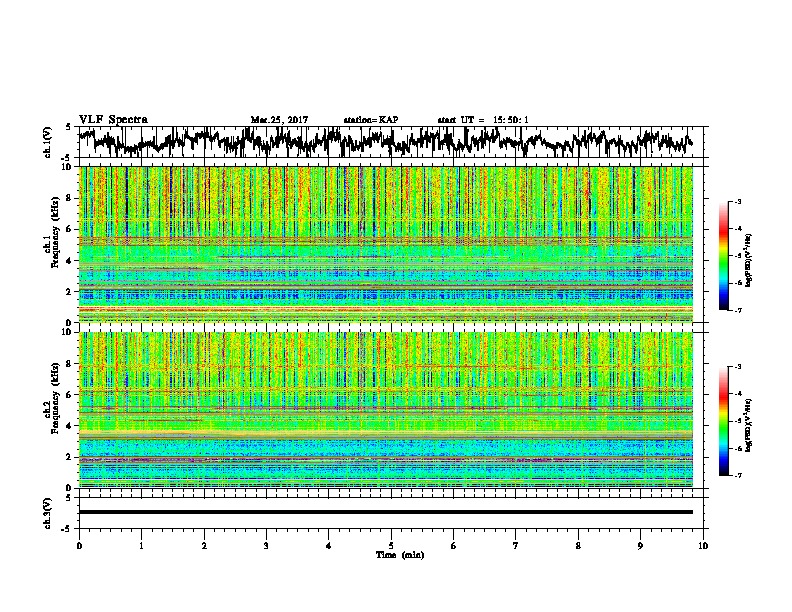Click the "-7" tick on ch.2 colorbar

[738, 475]
